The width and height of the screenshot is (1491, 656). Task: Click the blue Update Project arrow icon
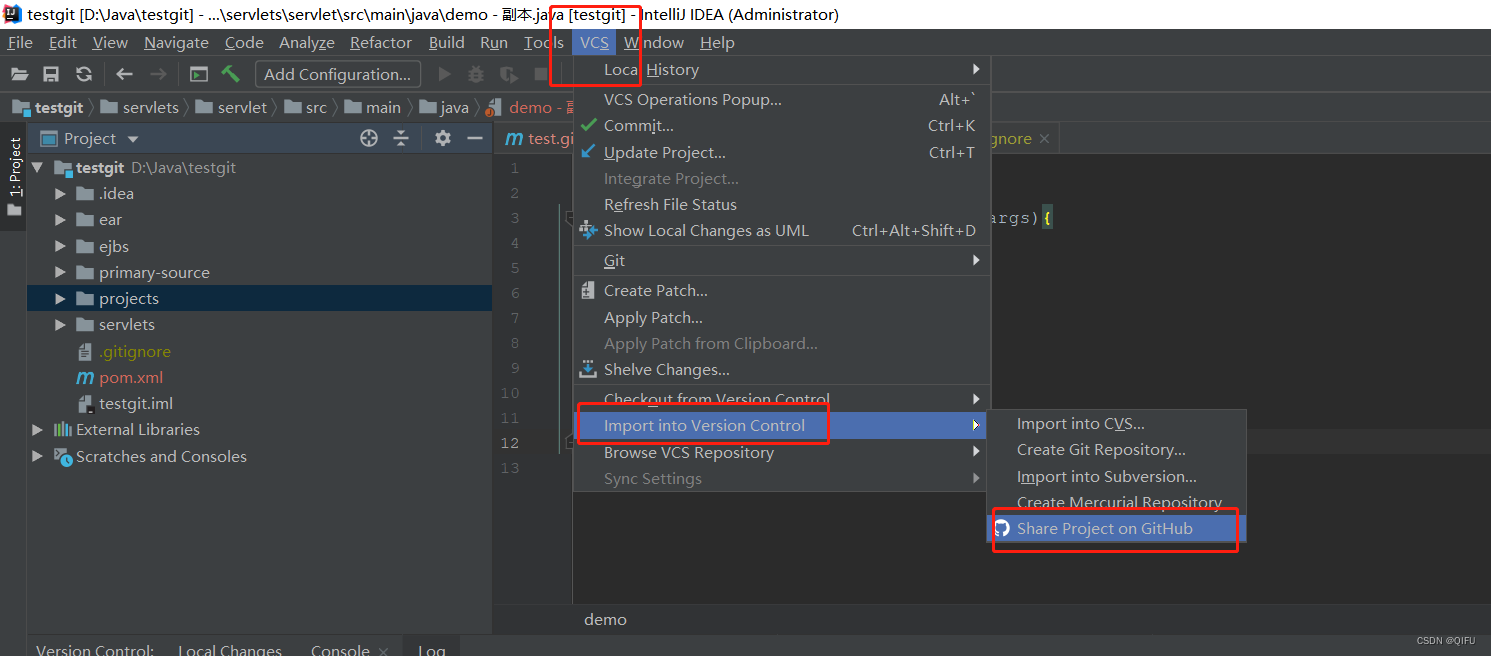tap(588, 152)
